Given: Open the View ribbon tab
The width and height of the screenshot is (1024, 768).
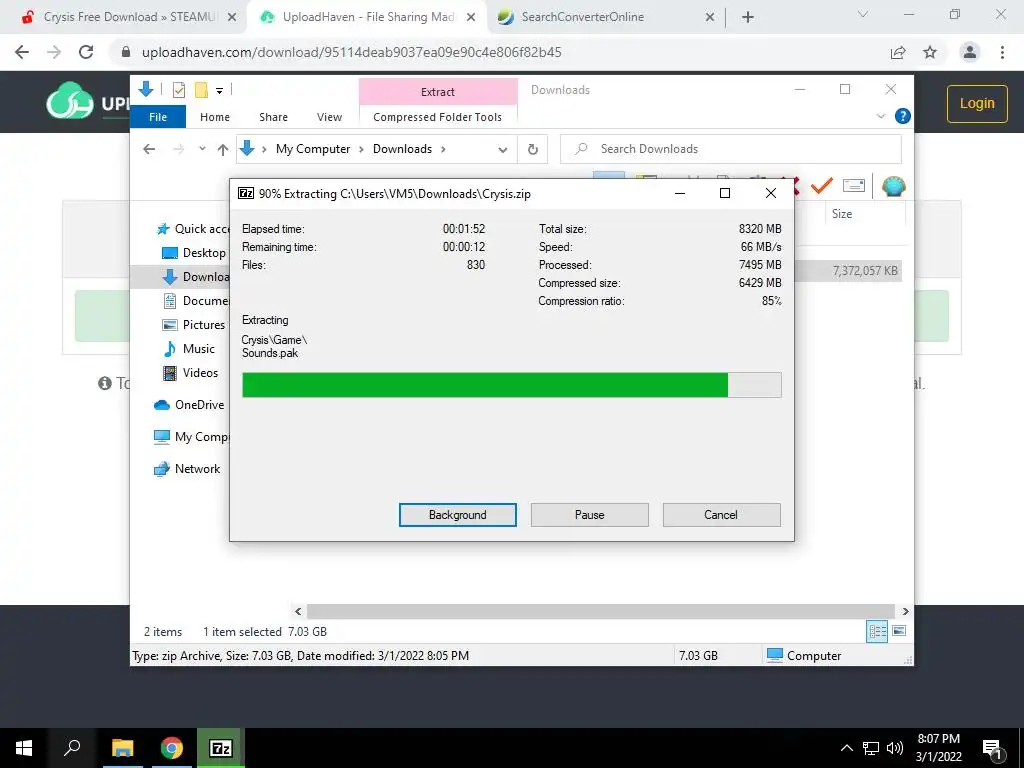Looking at the screenshot, I should [329, 117].
